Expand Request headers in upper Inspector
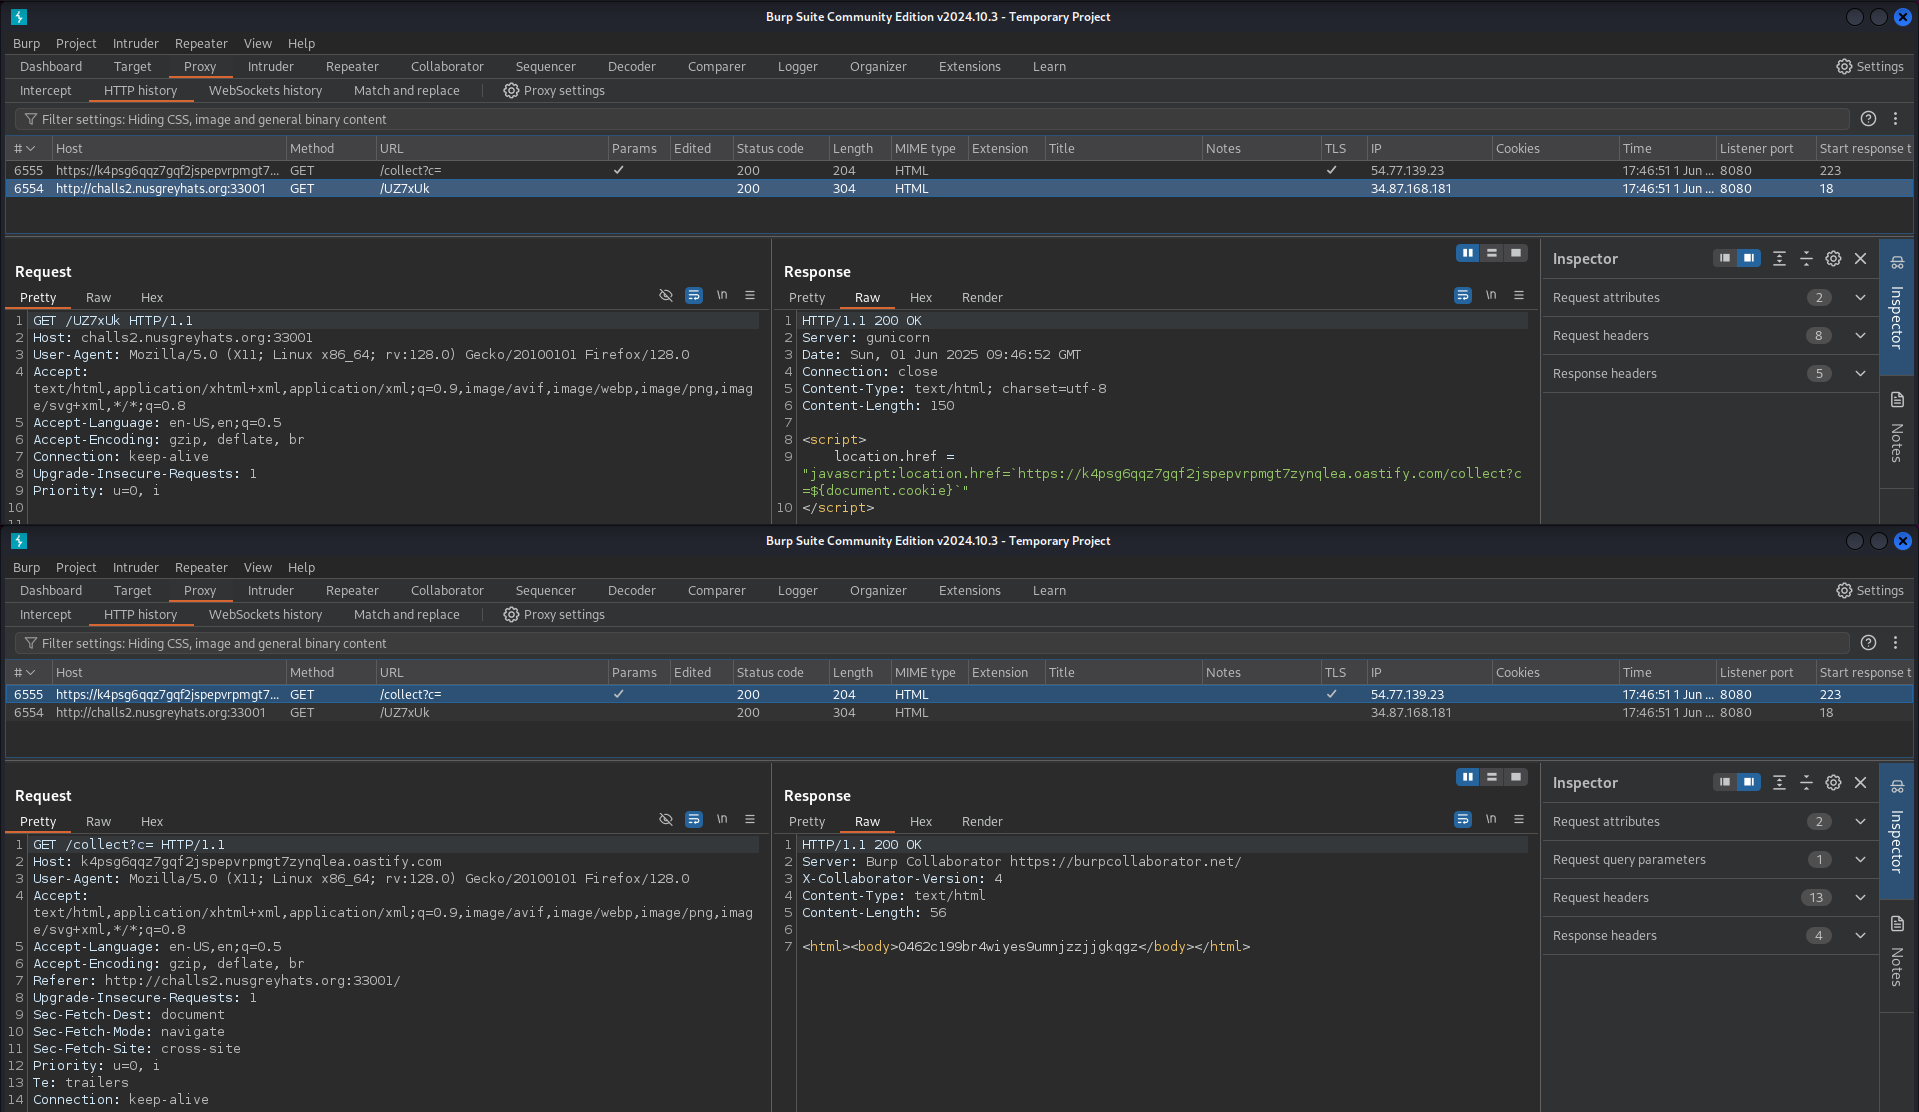The width and height of the screenshot is (1919, 1112). (x=1709, y=335)
